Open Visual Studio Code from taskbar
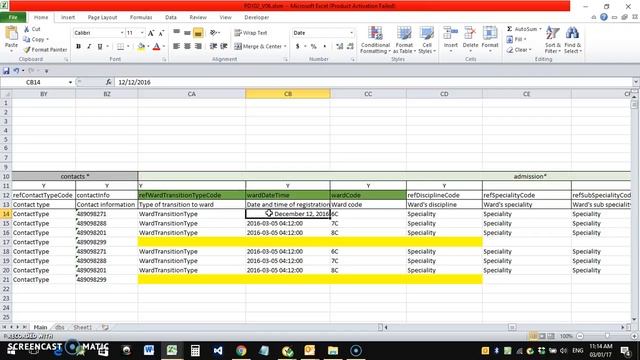Image resolution: width=640 pixels, height=360 pixels. (x=218, y=350)
